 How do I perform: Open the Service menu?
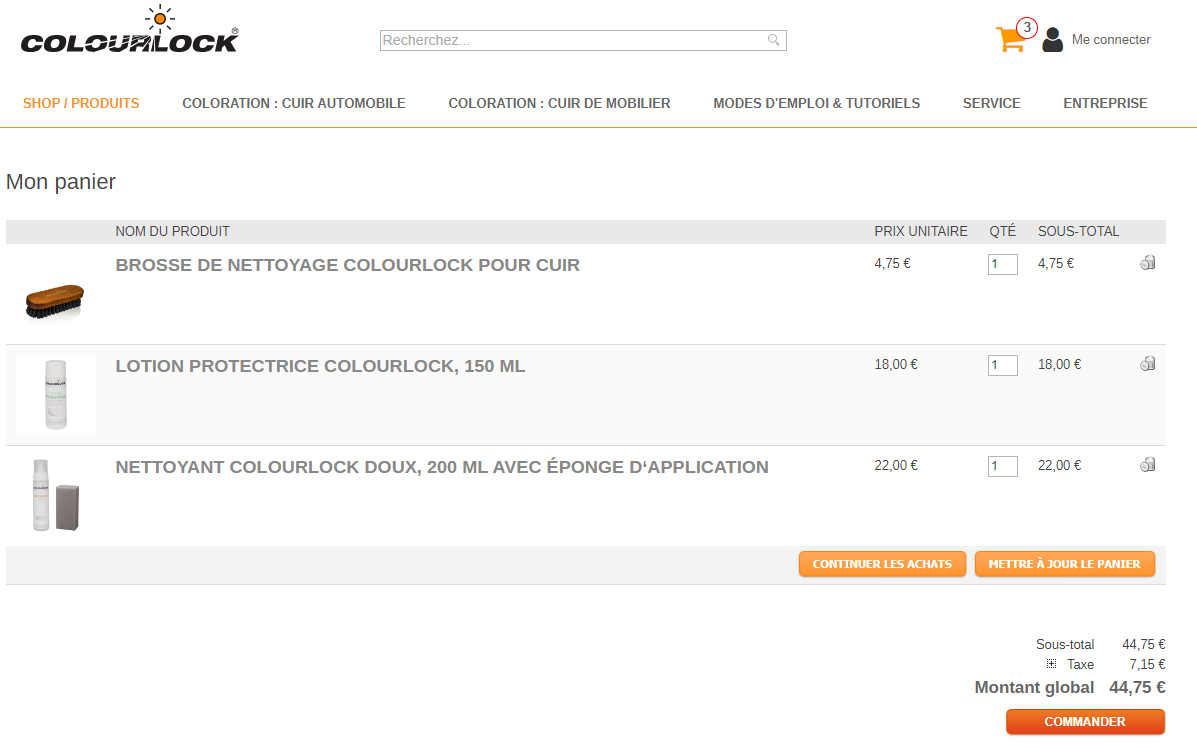[x=992, y=103]
